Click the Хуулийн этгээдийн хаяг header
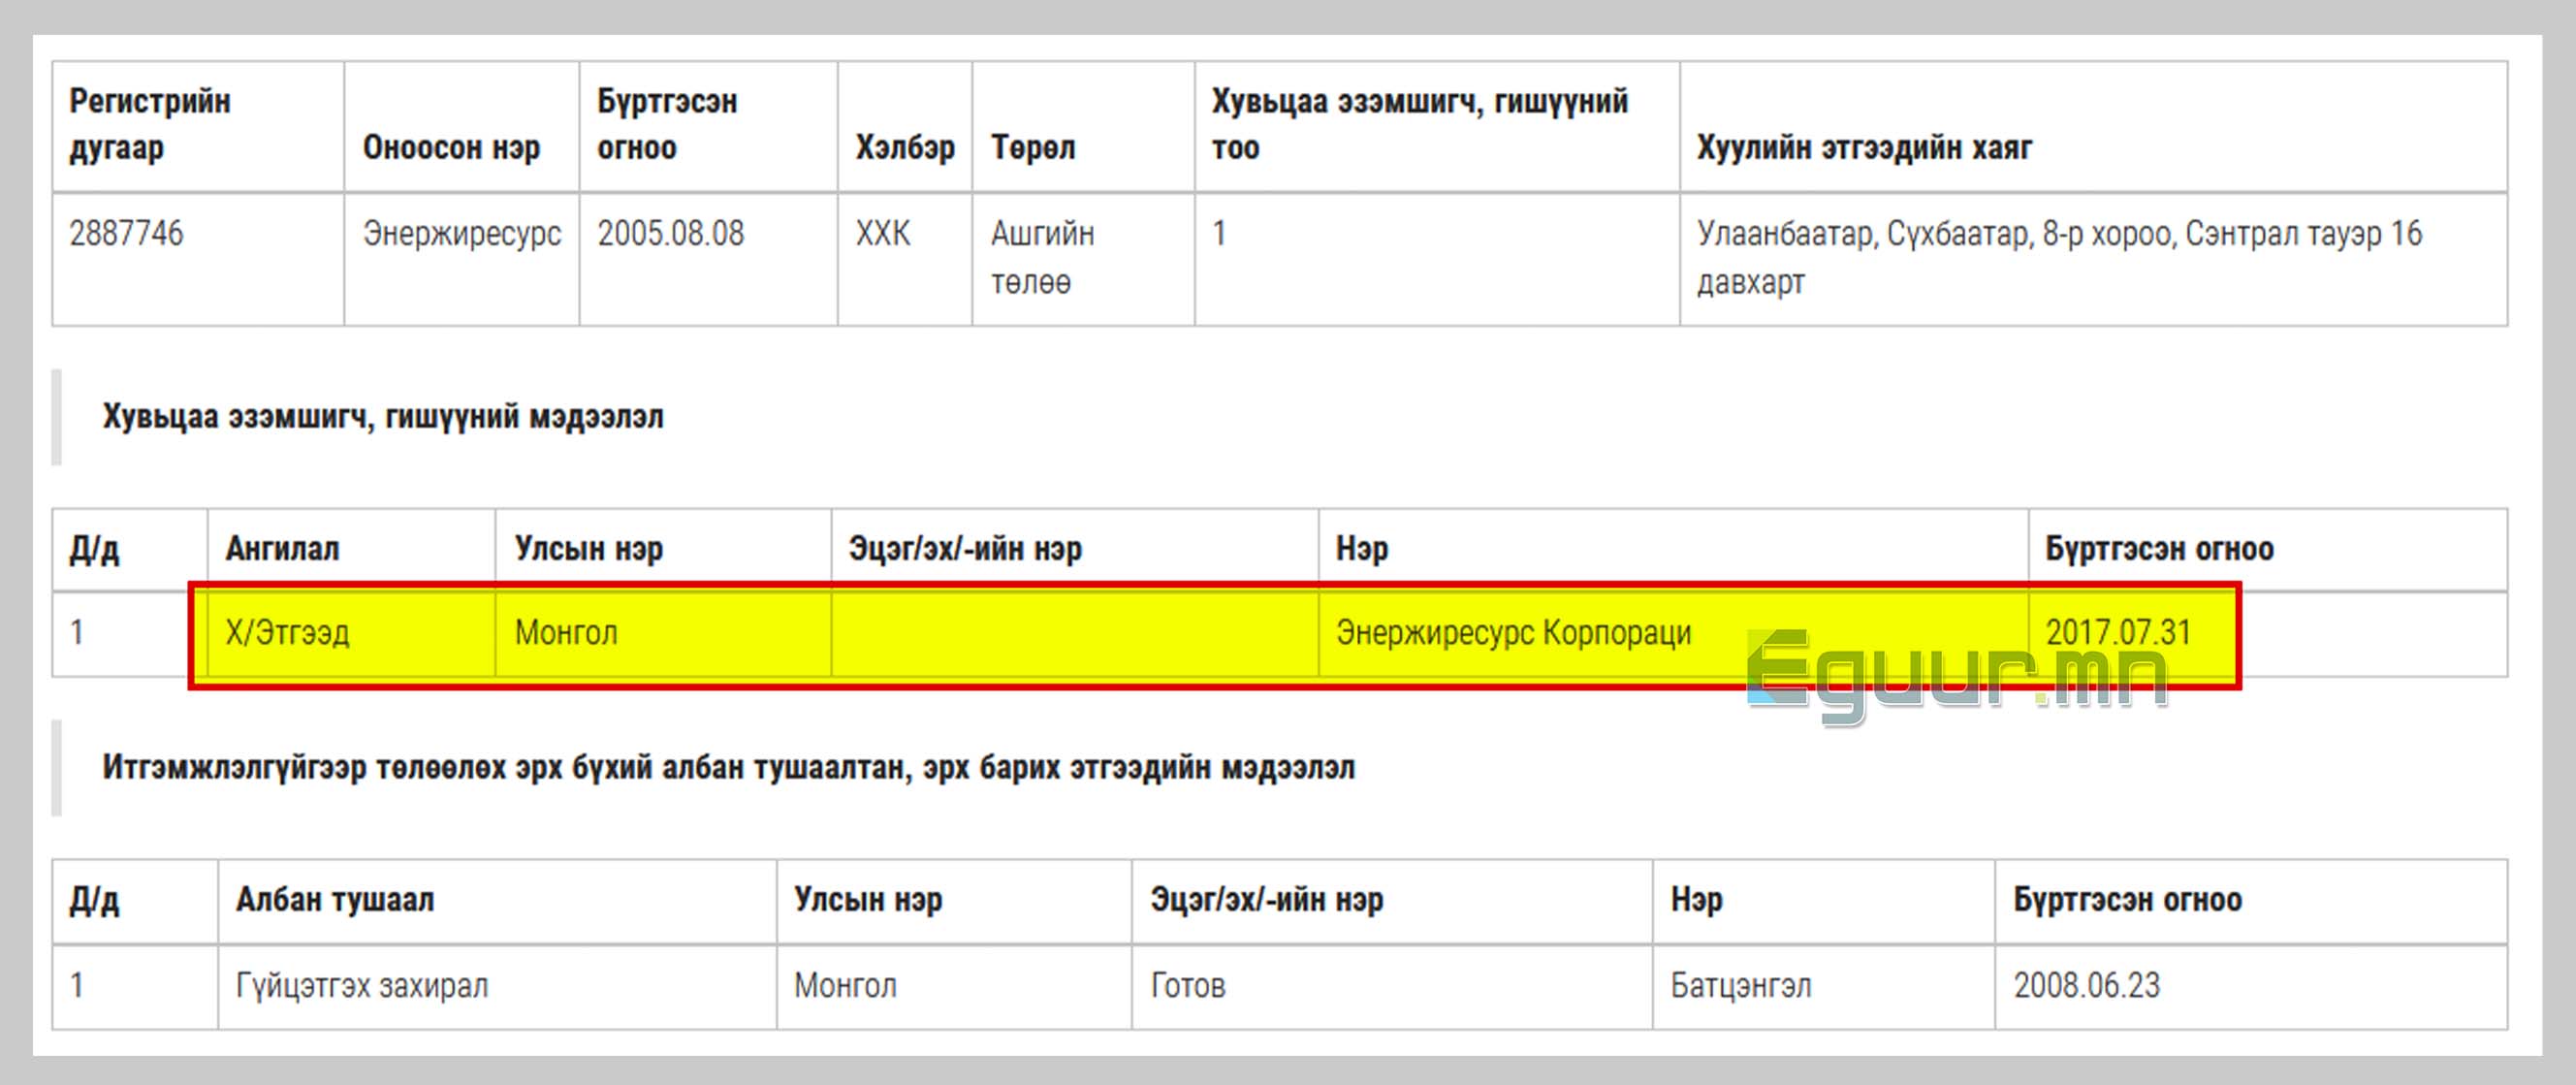The width and height of the screenshot is (2576, 1085). click(x=2093, y=126)
